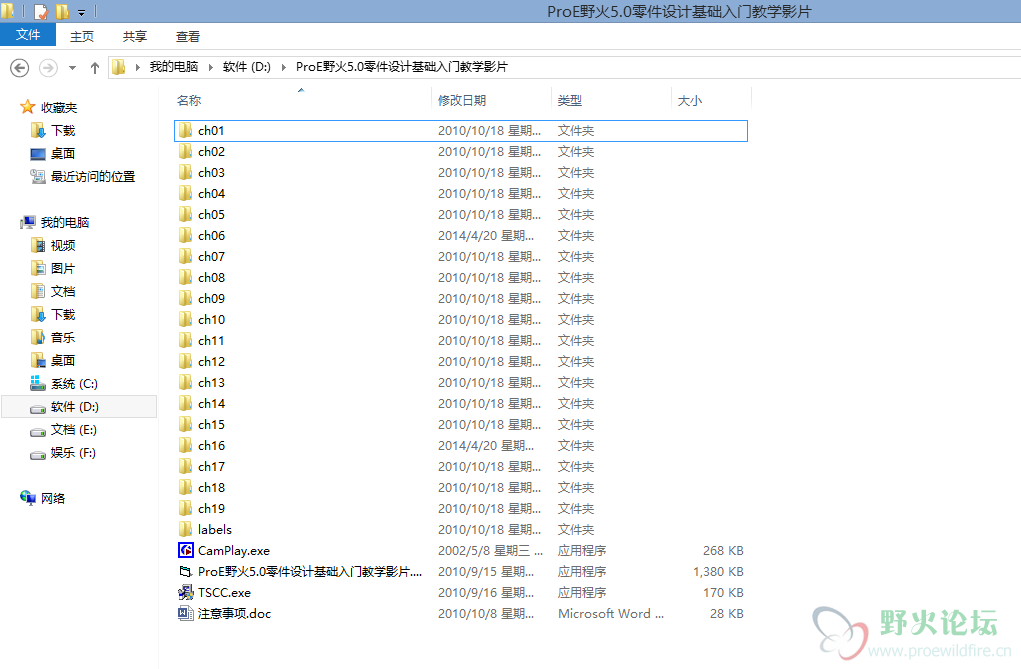Screen dimensions: 1021x669
Task: Open the 共享 ribbon tab
Action: click(135, 36)
